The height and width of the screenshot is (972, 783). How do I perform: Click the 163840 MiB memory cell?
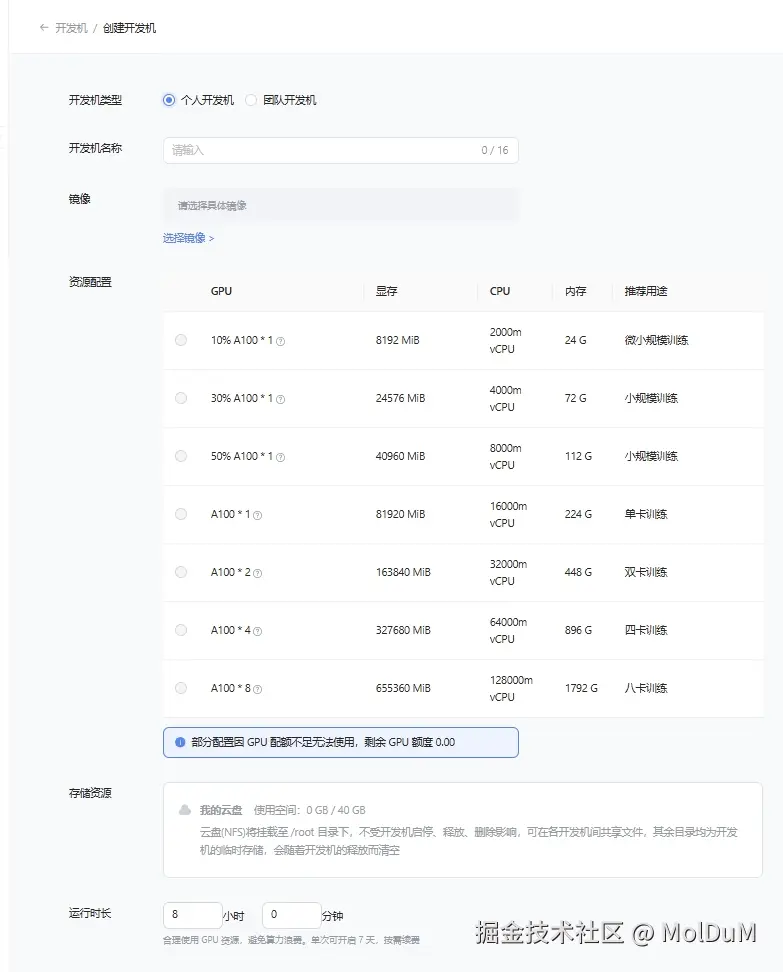403,572
